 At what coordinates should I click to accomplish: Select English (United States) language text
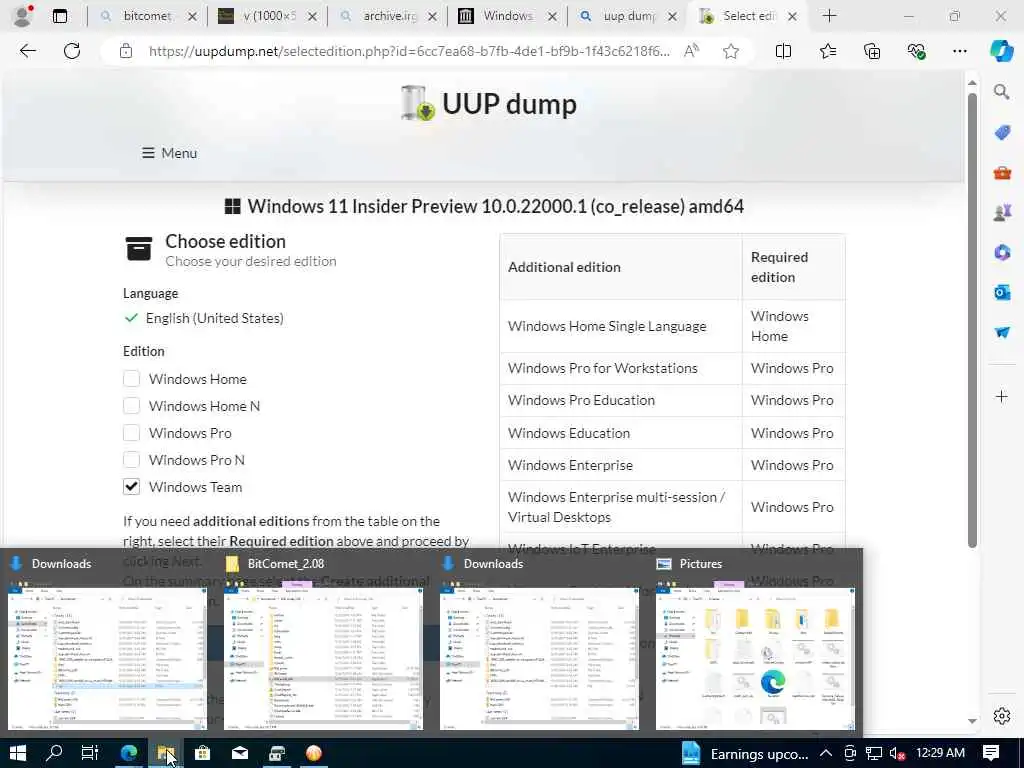(215, 318)
